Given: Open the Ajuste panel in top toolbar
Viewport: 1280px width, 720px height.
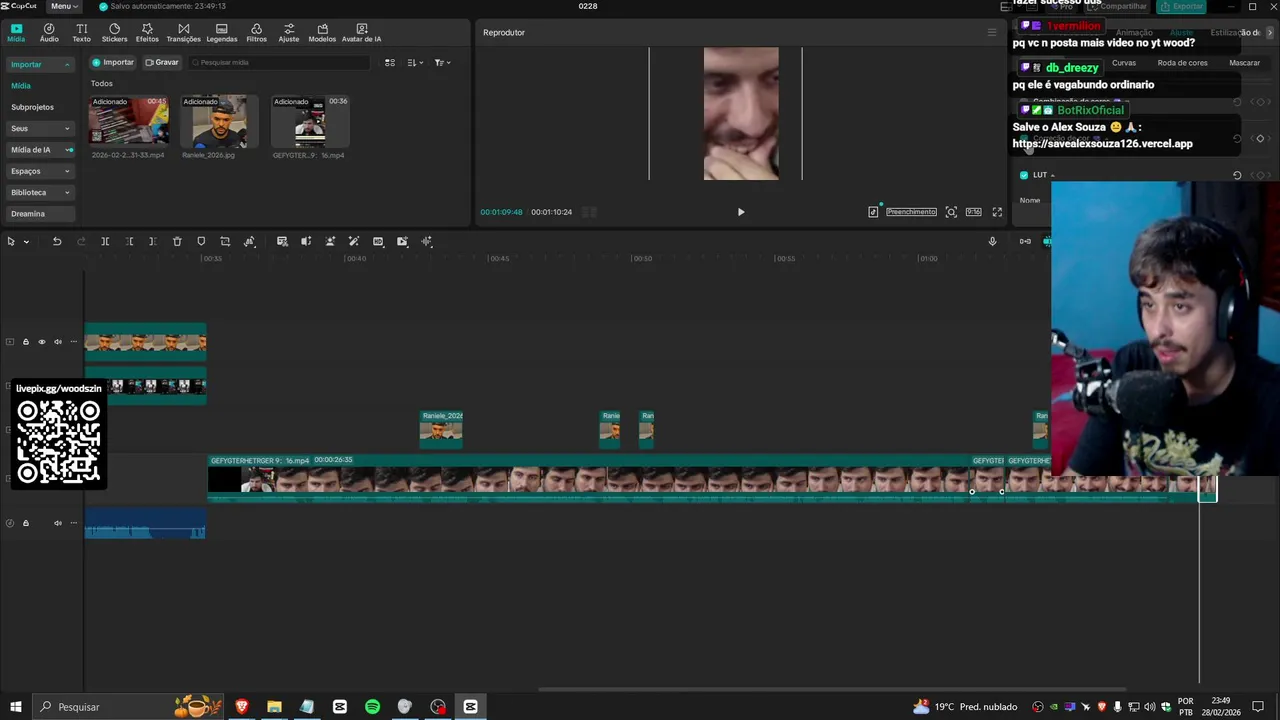Looking at the screenshot, I should point(289,33).
